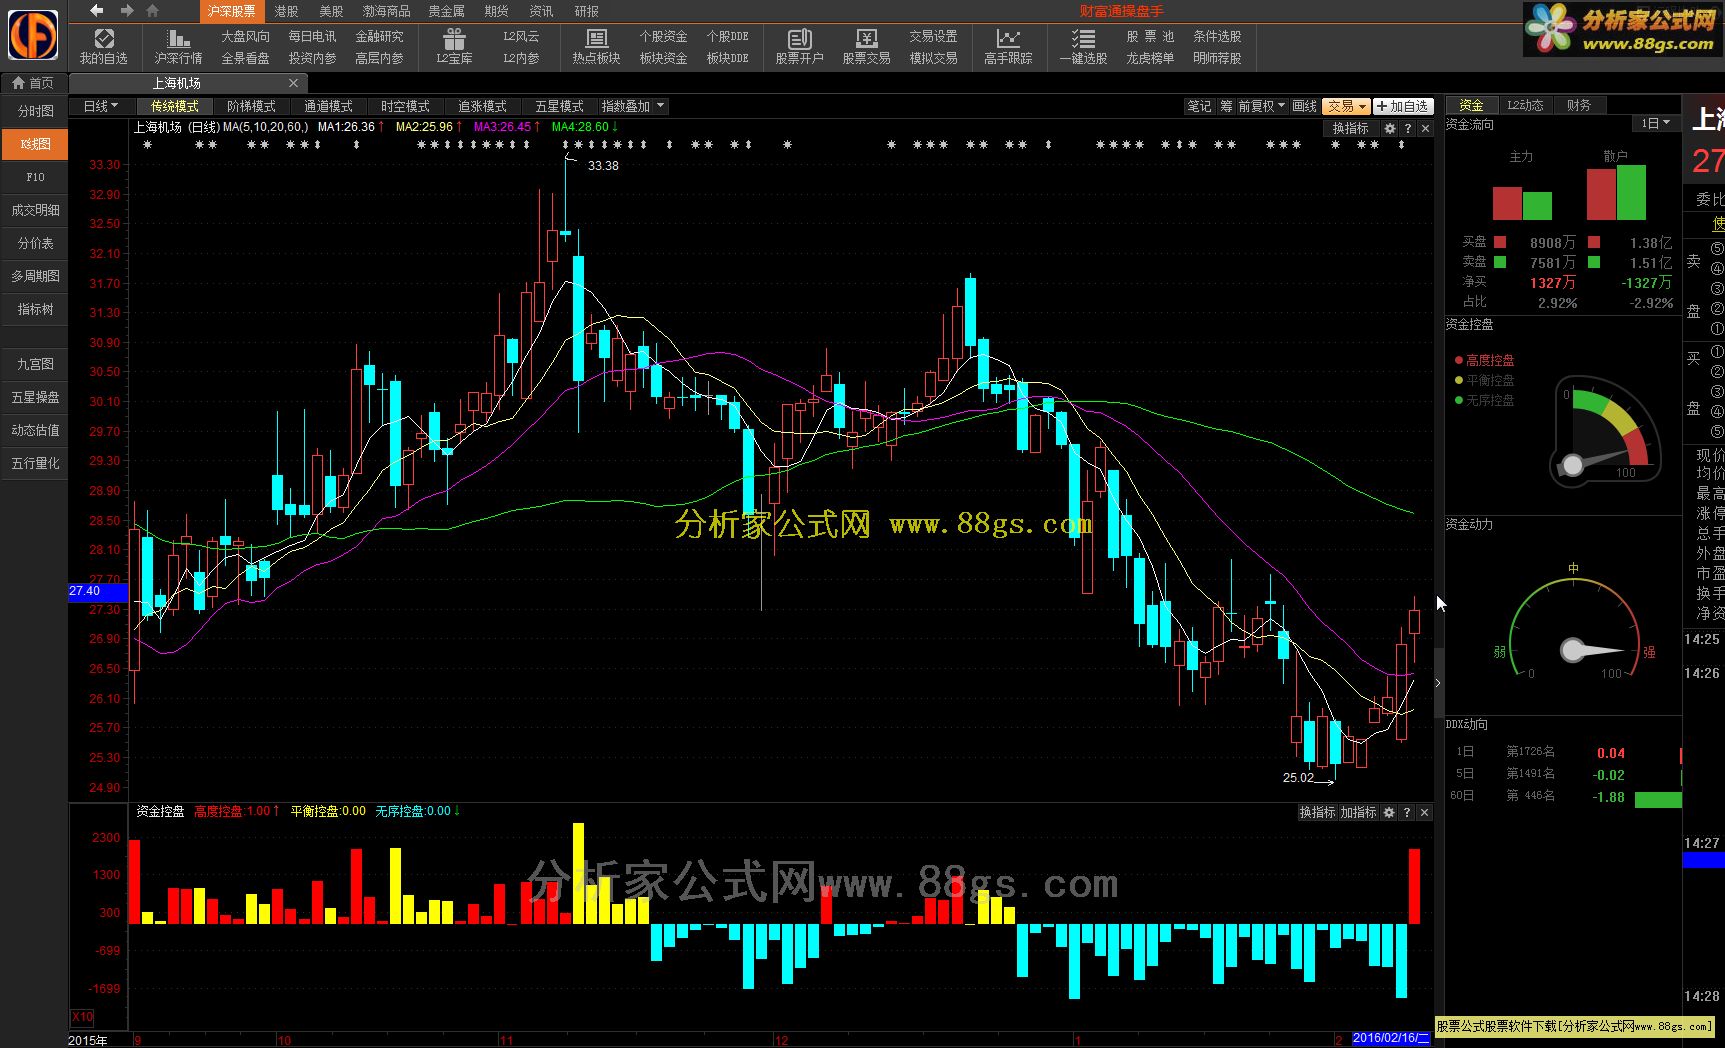
Task: Click the 股票交易 stock trading icon
Action: [x=866, y=47]
